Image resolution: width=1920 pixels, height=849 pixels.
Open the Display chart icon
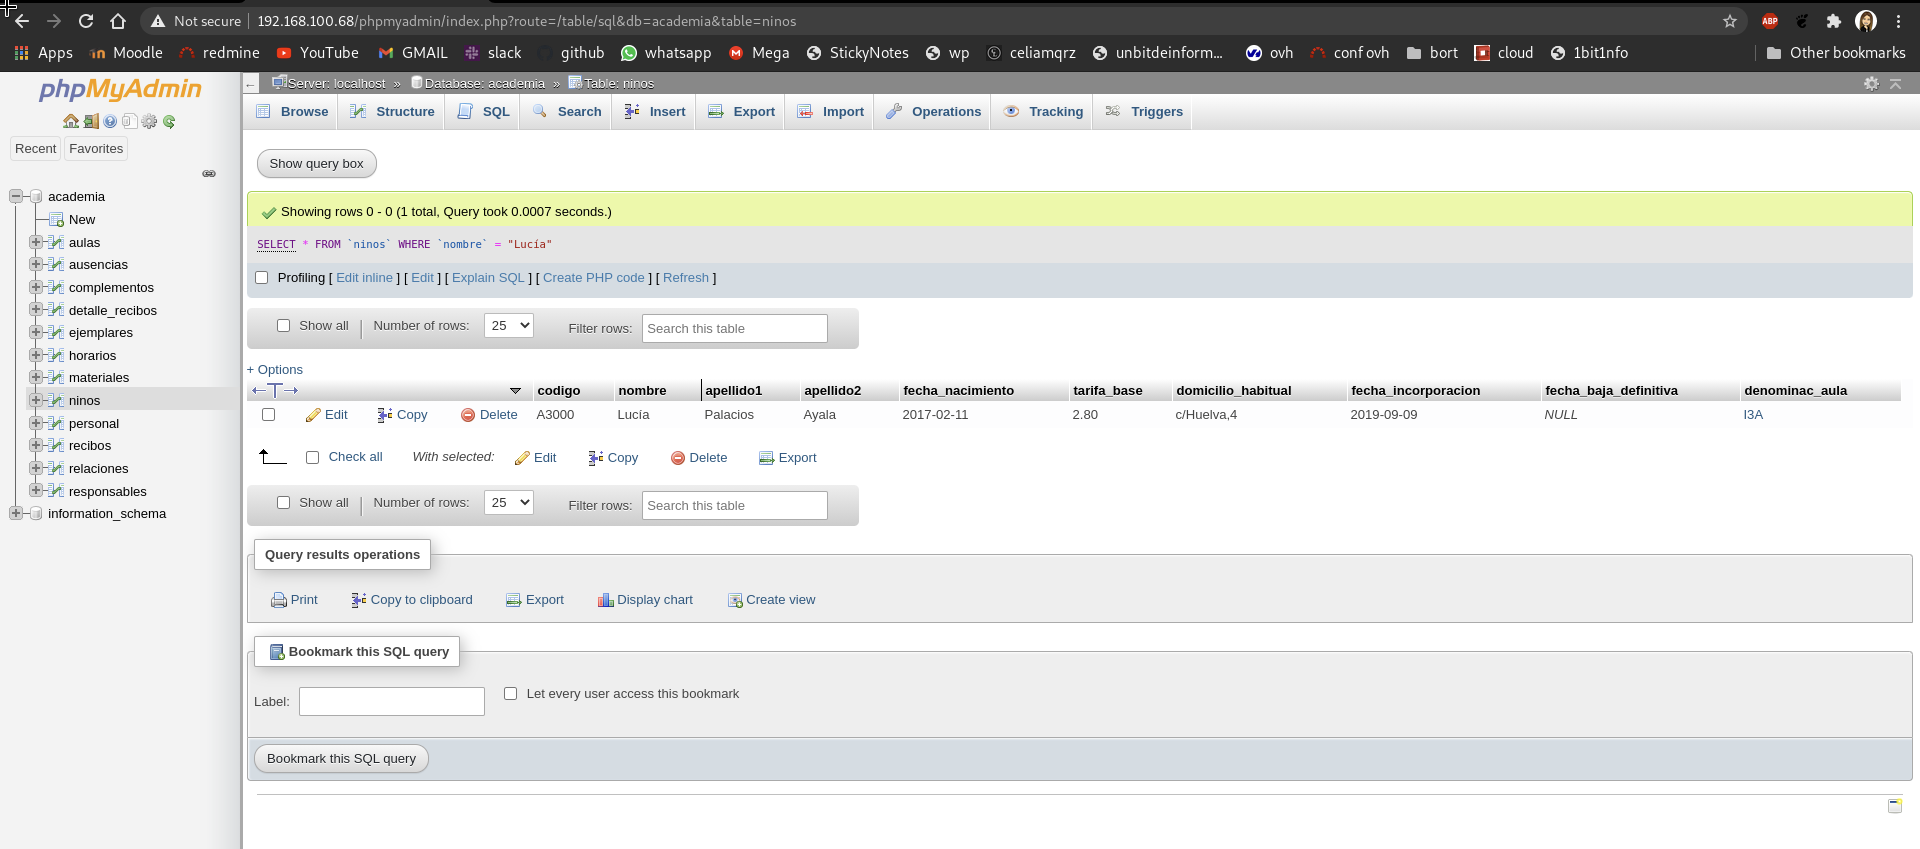click(x=605, y=600)
